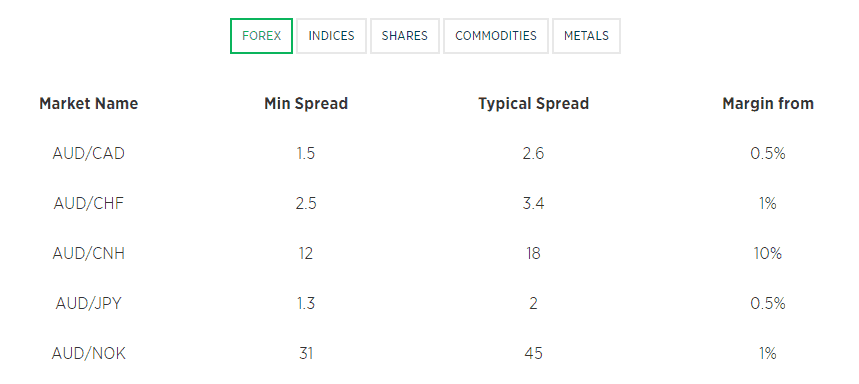The width and height of the screenshot is (859, 384).
Task: Click AUD/CHF typical spread value 3.4
Action: [534, 204]
